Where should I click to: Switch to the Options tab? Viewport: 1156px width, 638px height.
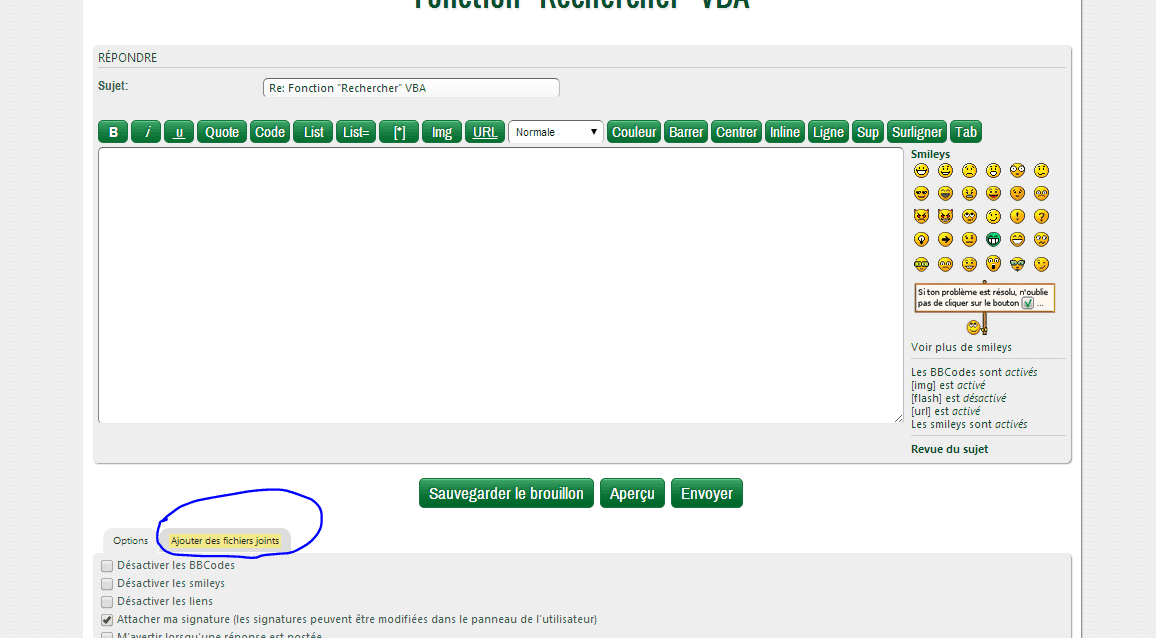130,541
